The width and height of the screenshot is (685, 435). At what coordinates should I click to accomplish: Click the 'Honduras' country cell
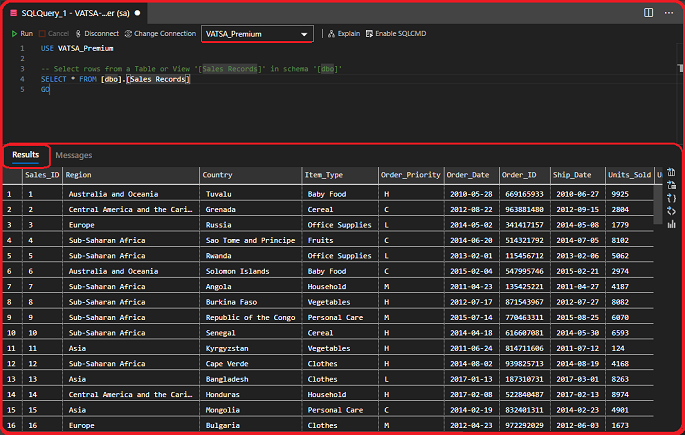coord(250,394)
